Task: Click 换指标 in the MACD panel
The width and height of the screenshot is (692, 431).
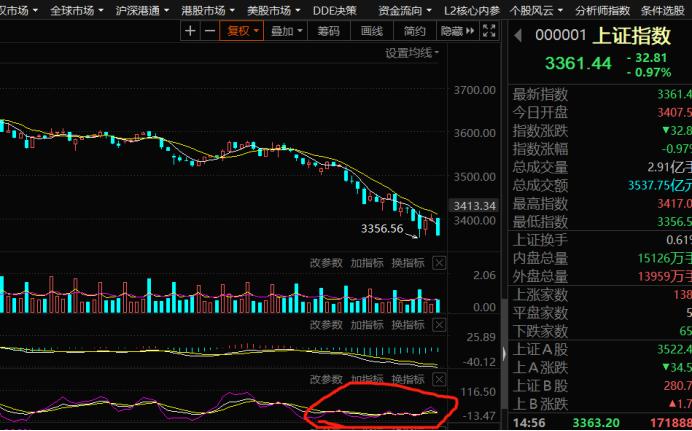Action: click(x=407, y=324)
